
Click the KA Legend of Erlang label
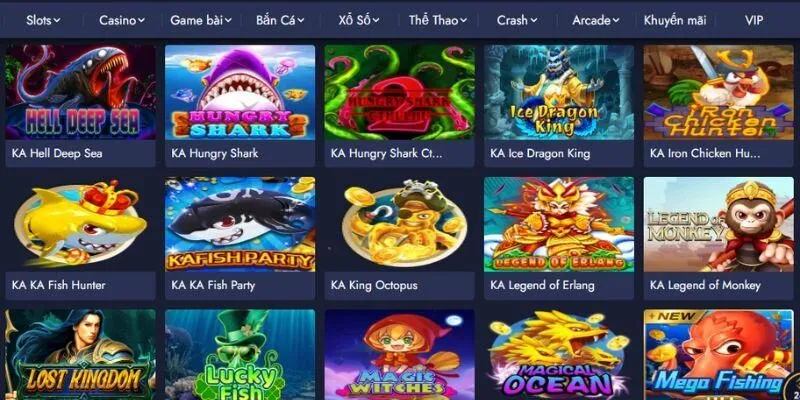pyautogui.click(x=542, y=285)
